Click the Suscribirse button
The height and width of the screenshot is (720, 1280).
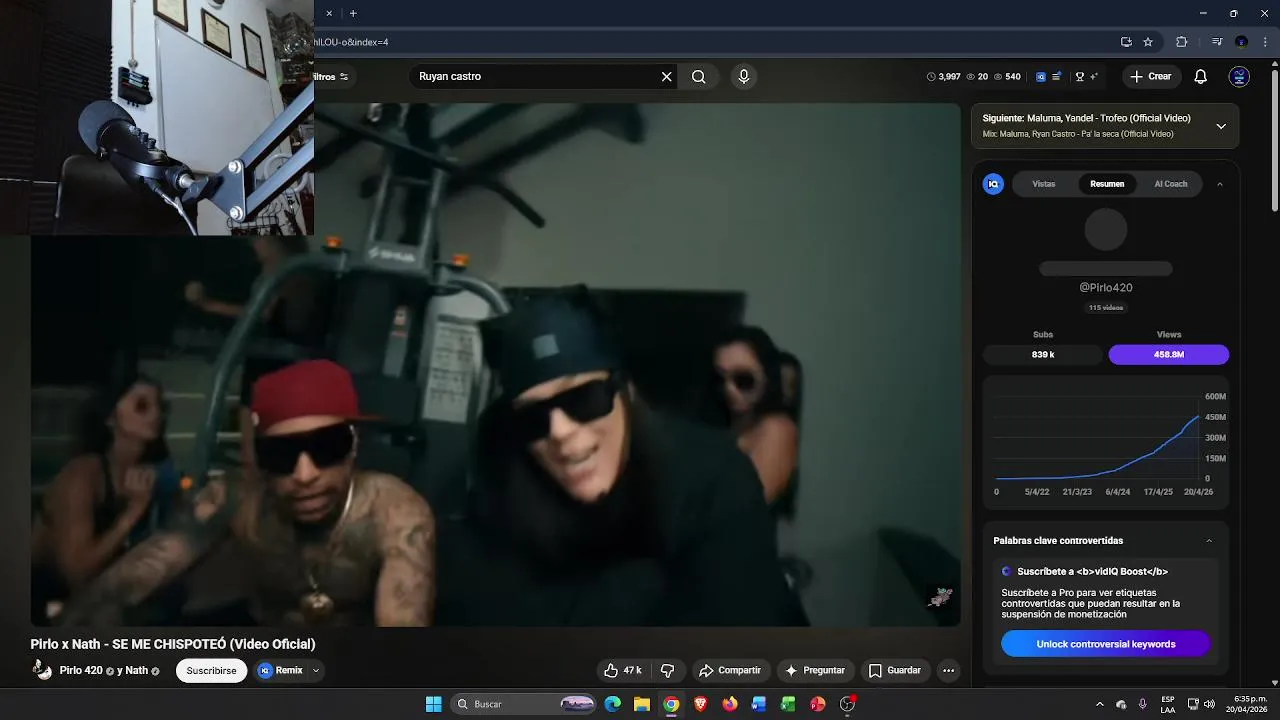pyautogui.click(x=211, y=671)
